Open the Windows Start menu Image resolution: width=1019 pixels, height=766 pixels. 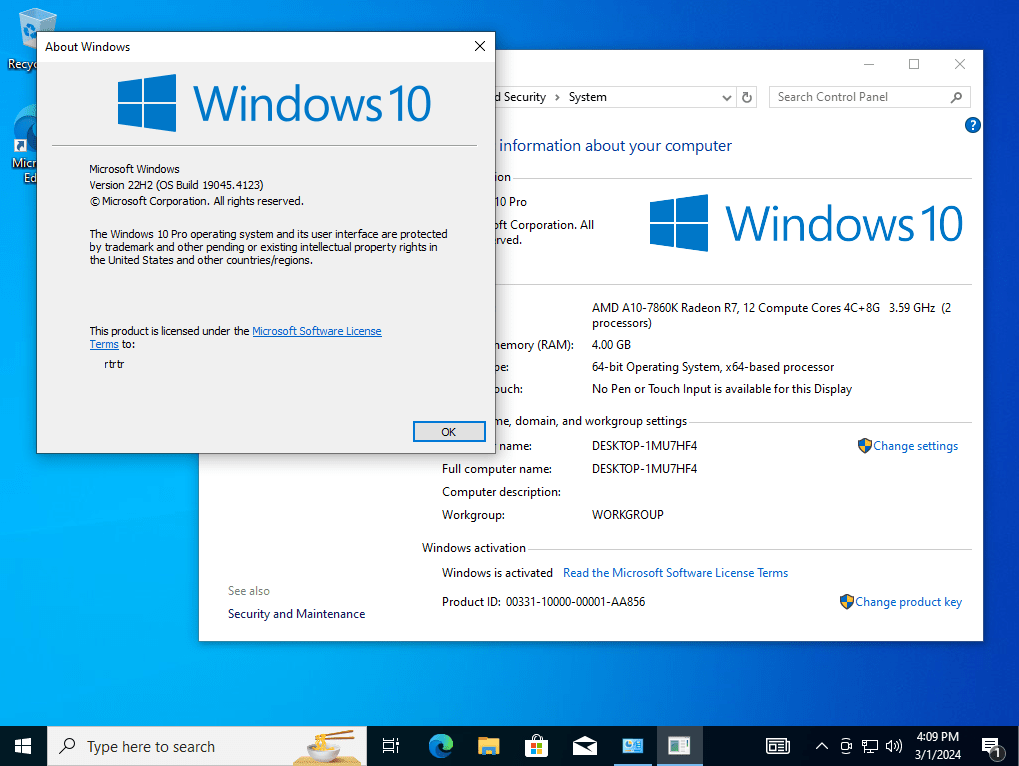coord(23,746)
